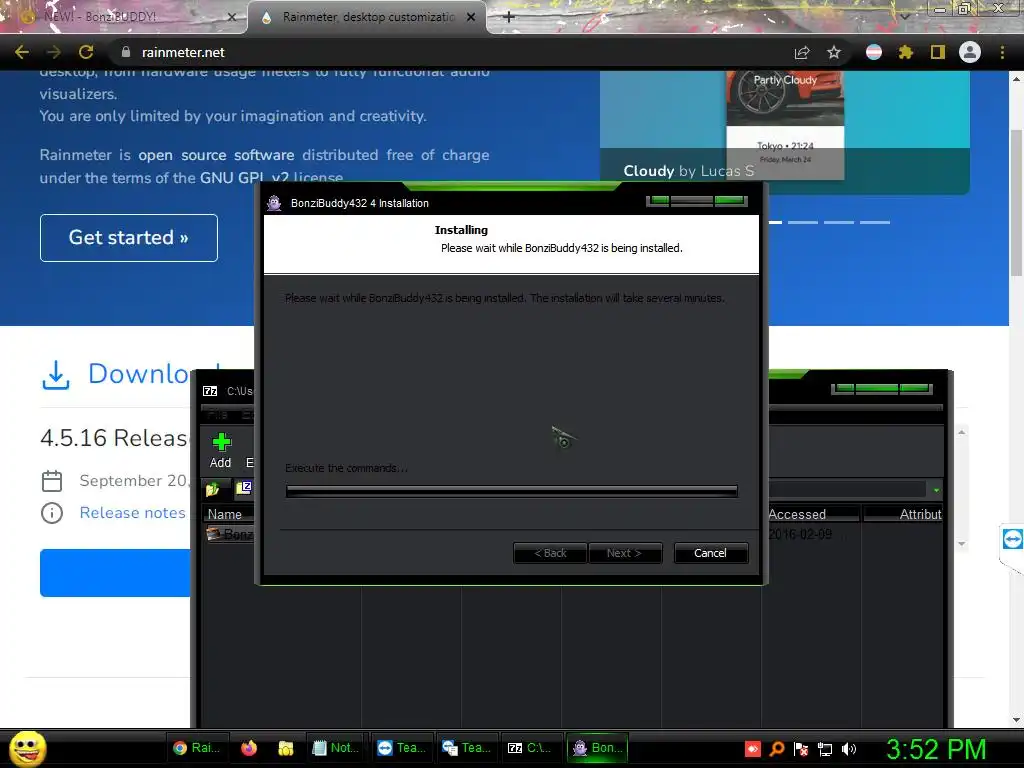Sort by the Name column in 7-Zip

225,514
